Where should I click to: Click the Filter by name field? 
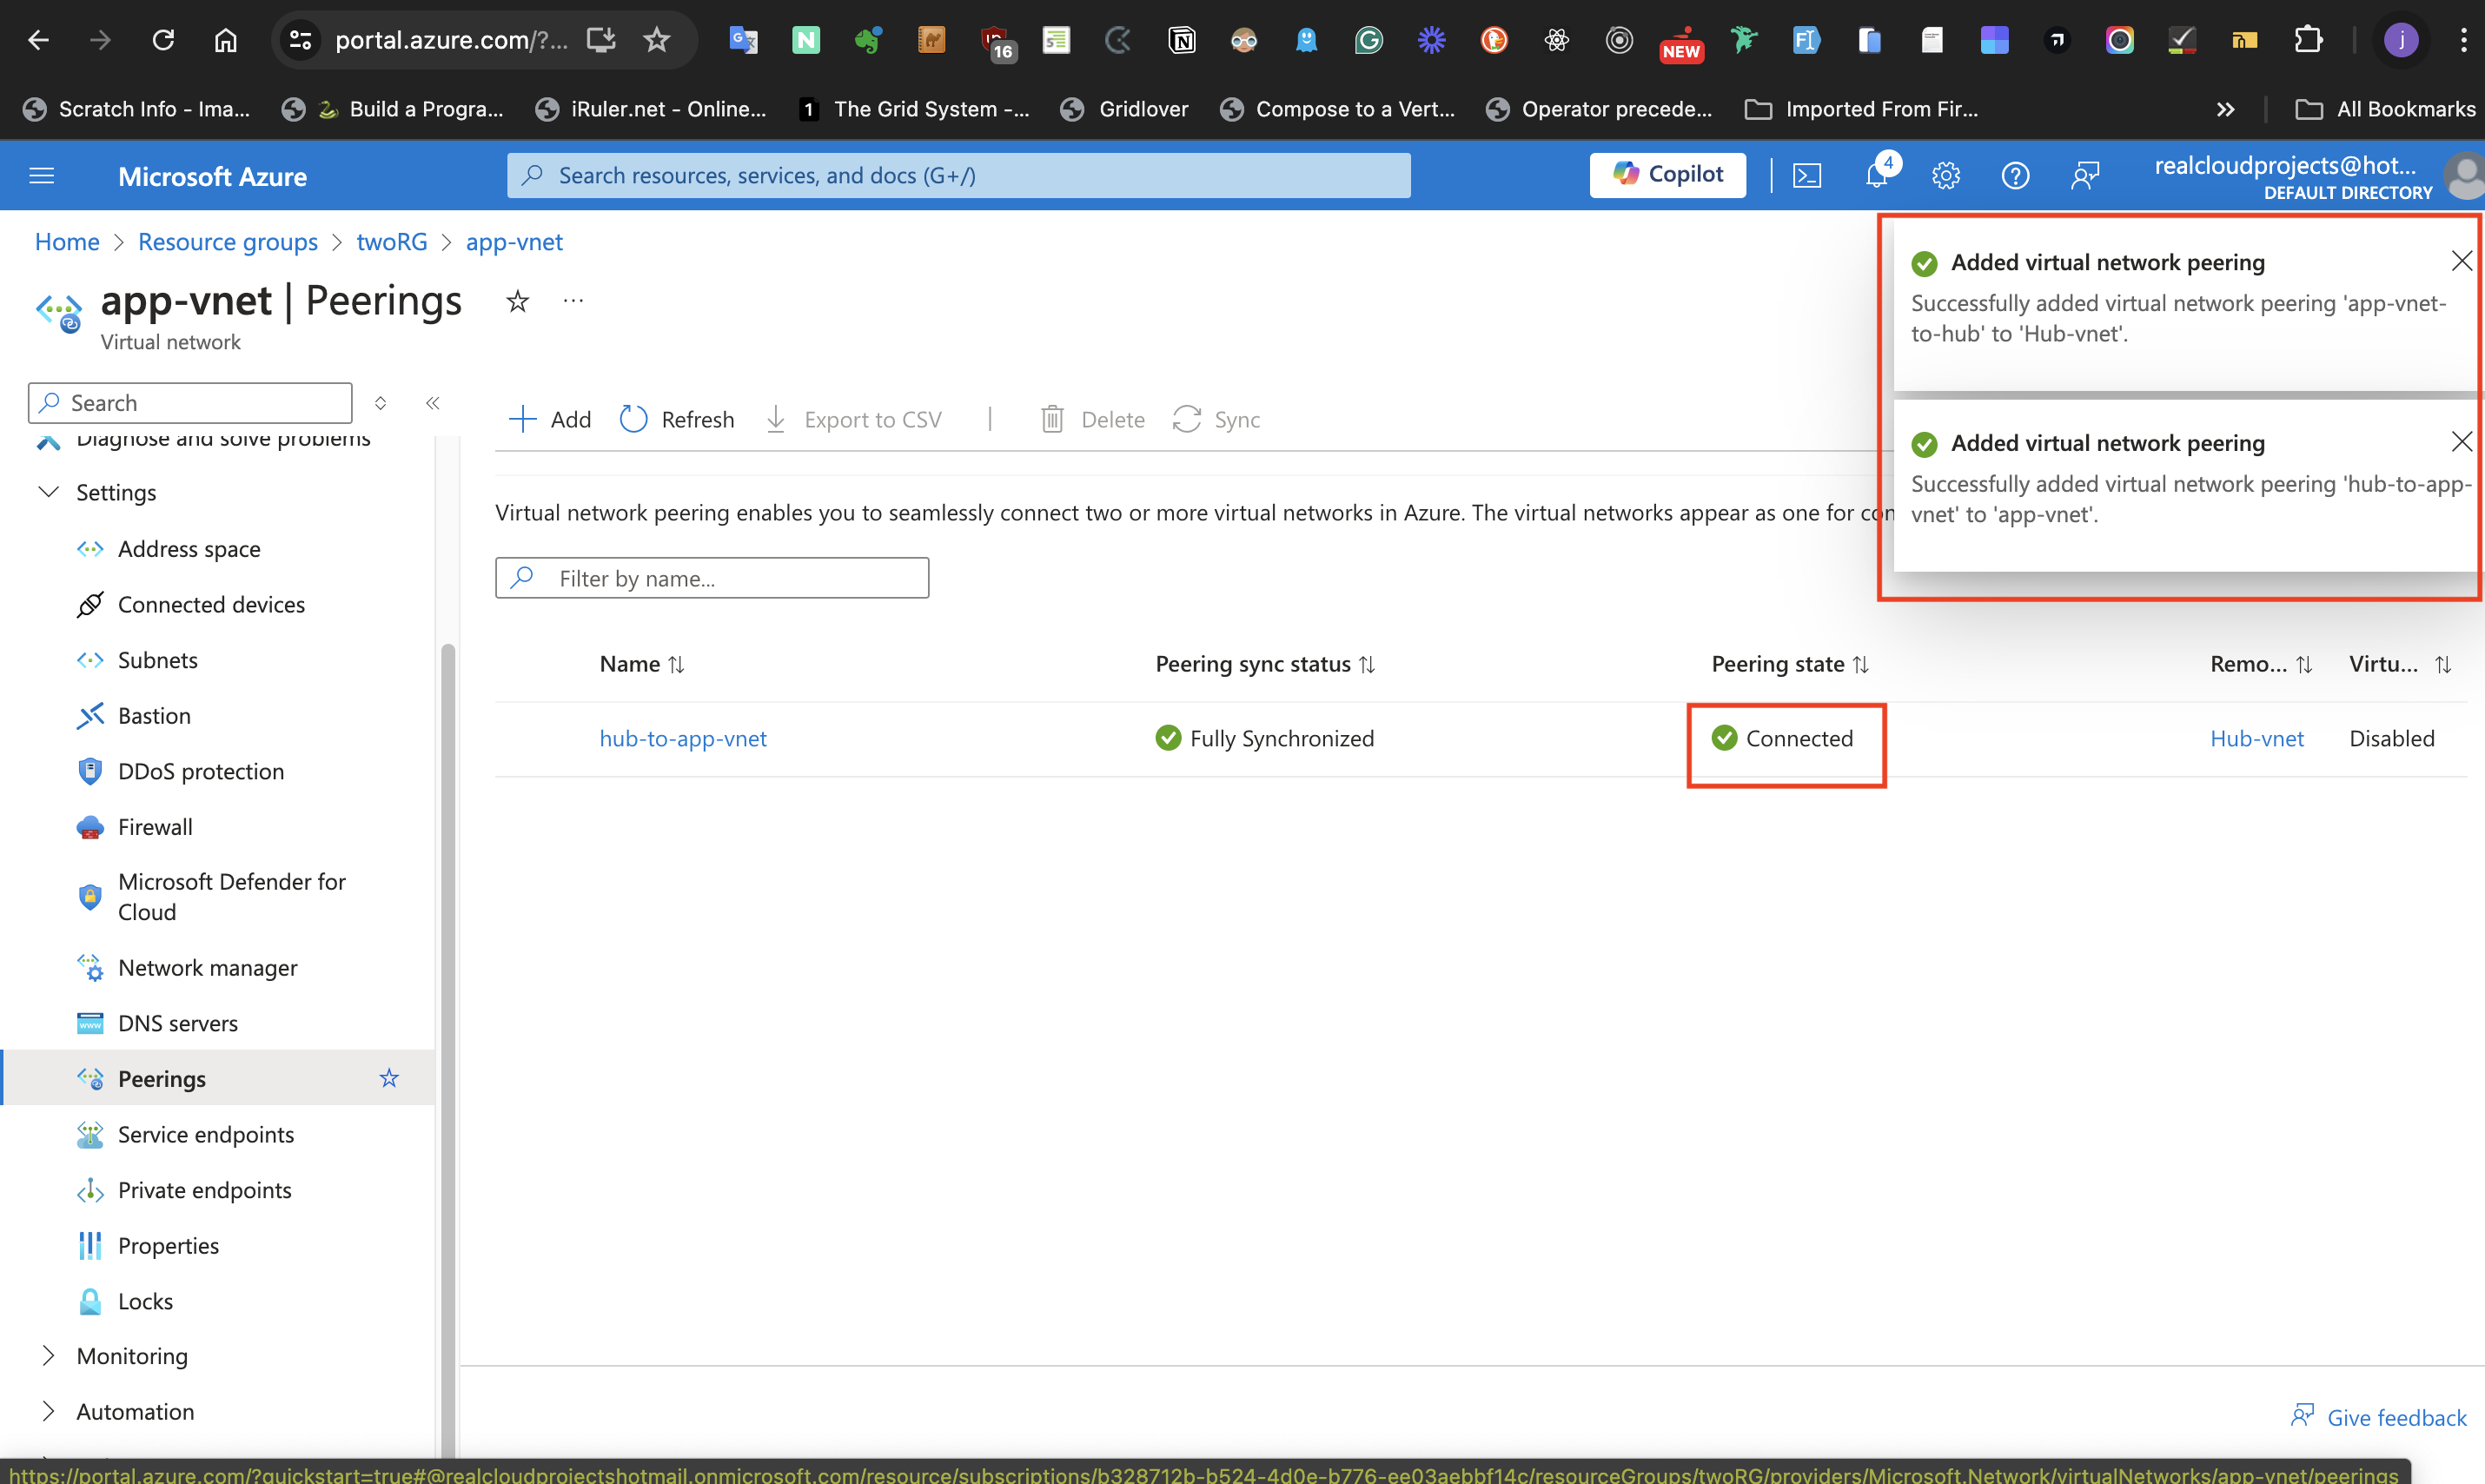click(x=712, y=578)
